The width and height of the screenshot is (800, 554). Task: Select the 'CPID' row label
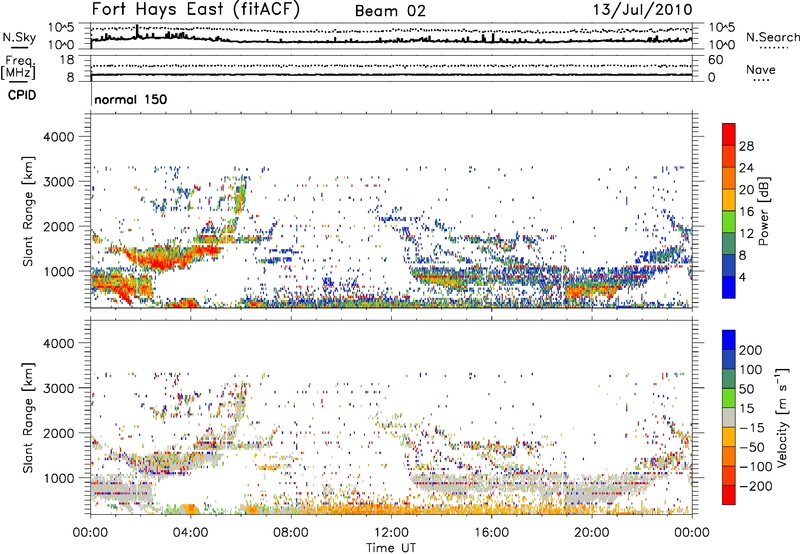point(22,95)
